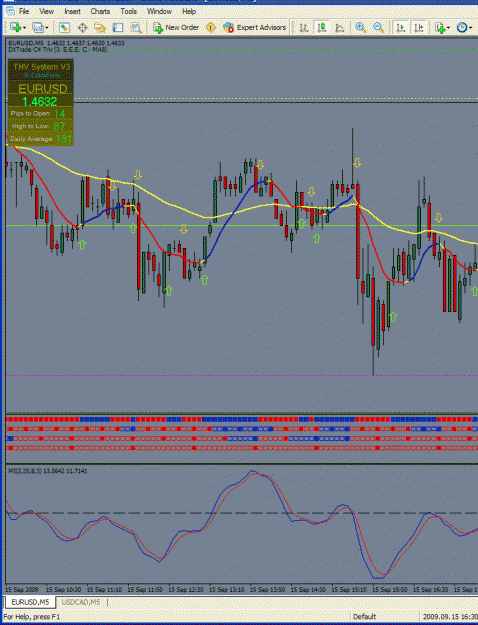Zoom in on the chart
This screenshot has height=625, width=478.
pyautogui.click(x=360, y=28)
